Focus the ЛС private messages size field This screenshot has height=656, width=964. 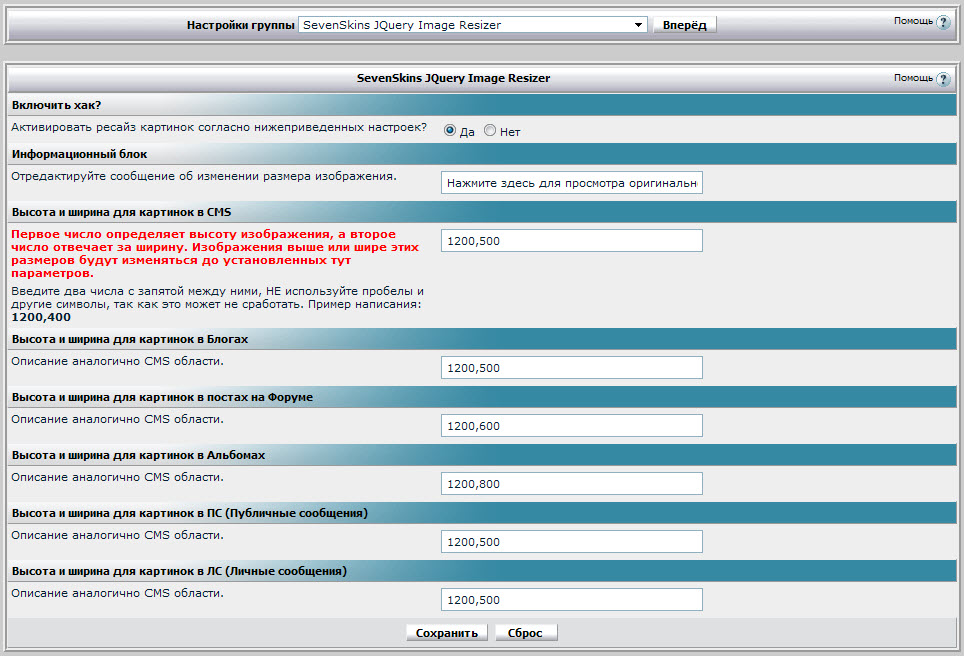click(x=572, y=599)
